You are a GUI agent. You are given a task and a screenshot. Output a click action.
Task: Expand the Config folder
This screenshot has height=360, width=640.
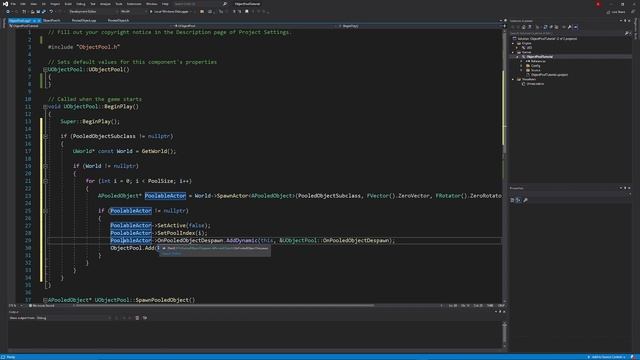tap(521, 66)
